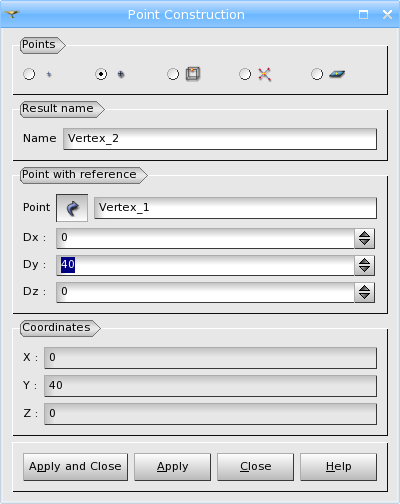
Task: Open Help for Point Construction
Action: pos(339,467)
